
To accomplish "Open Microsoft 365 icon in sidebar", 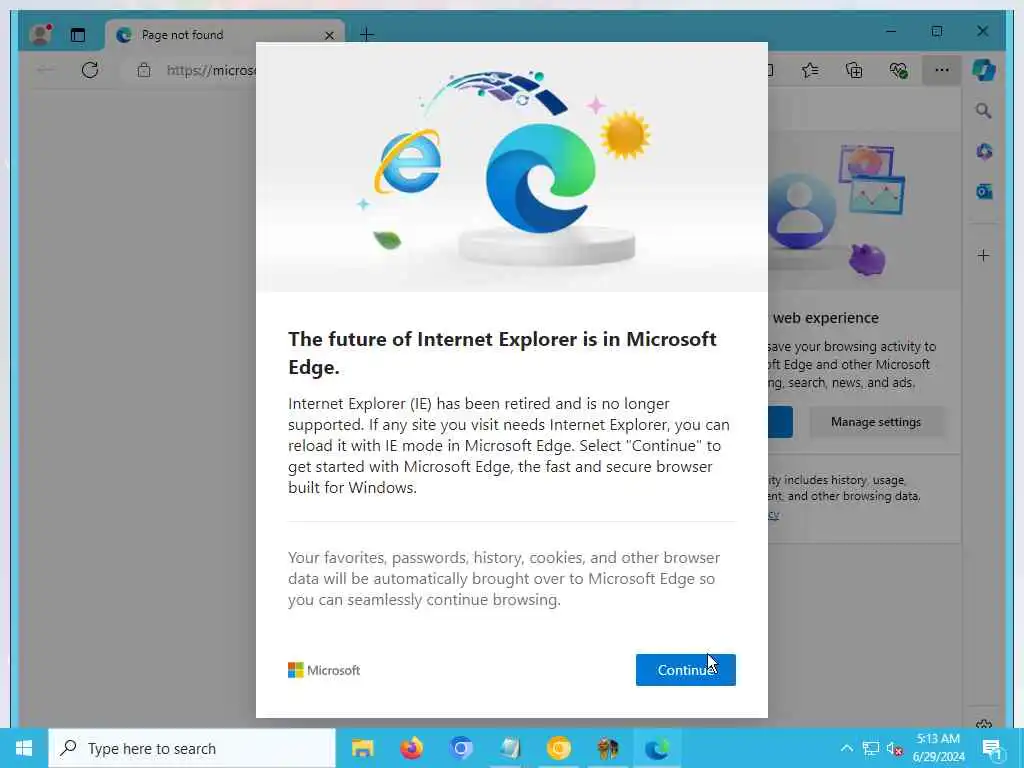I will pos(984,152).
